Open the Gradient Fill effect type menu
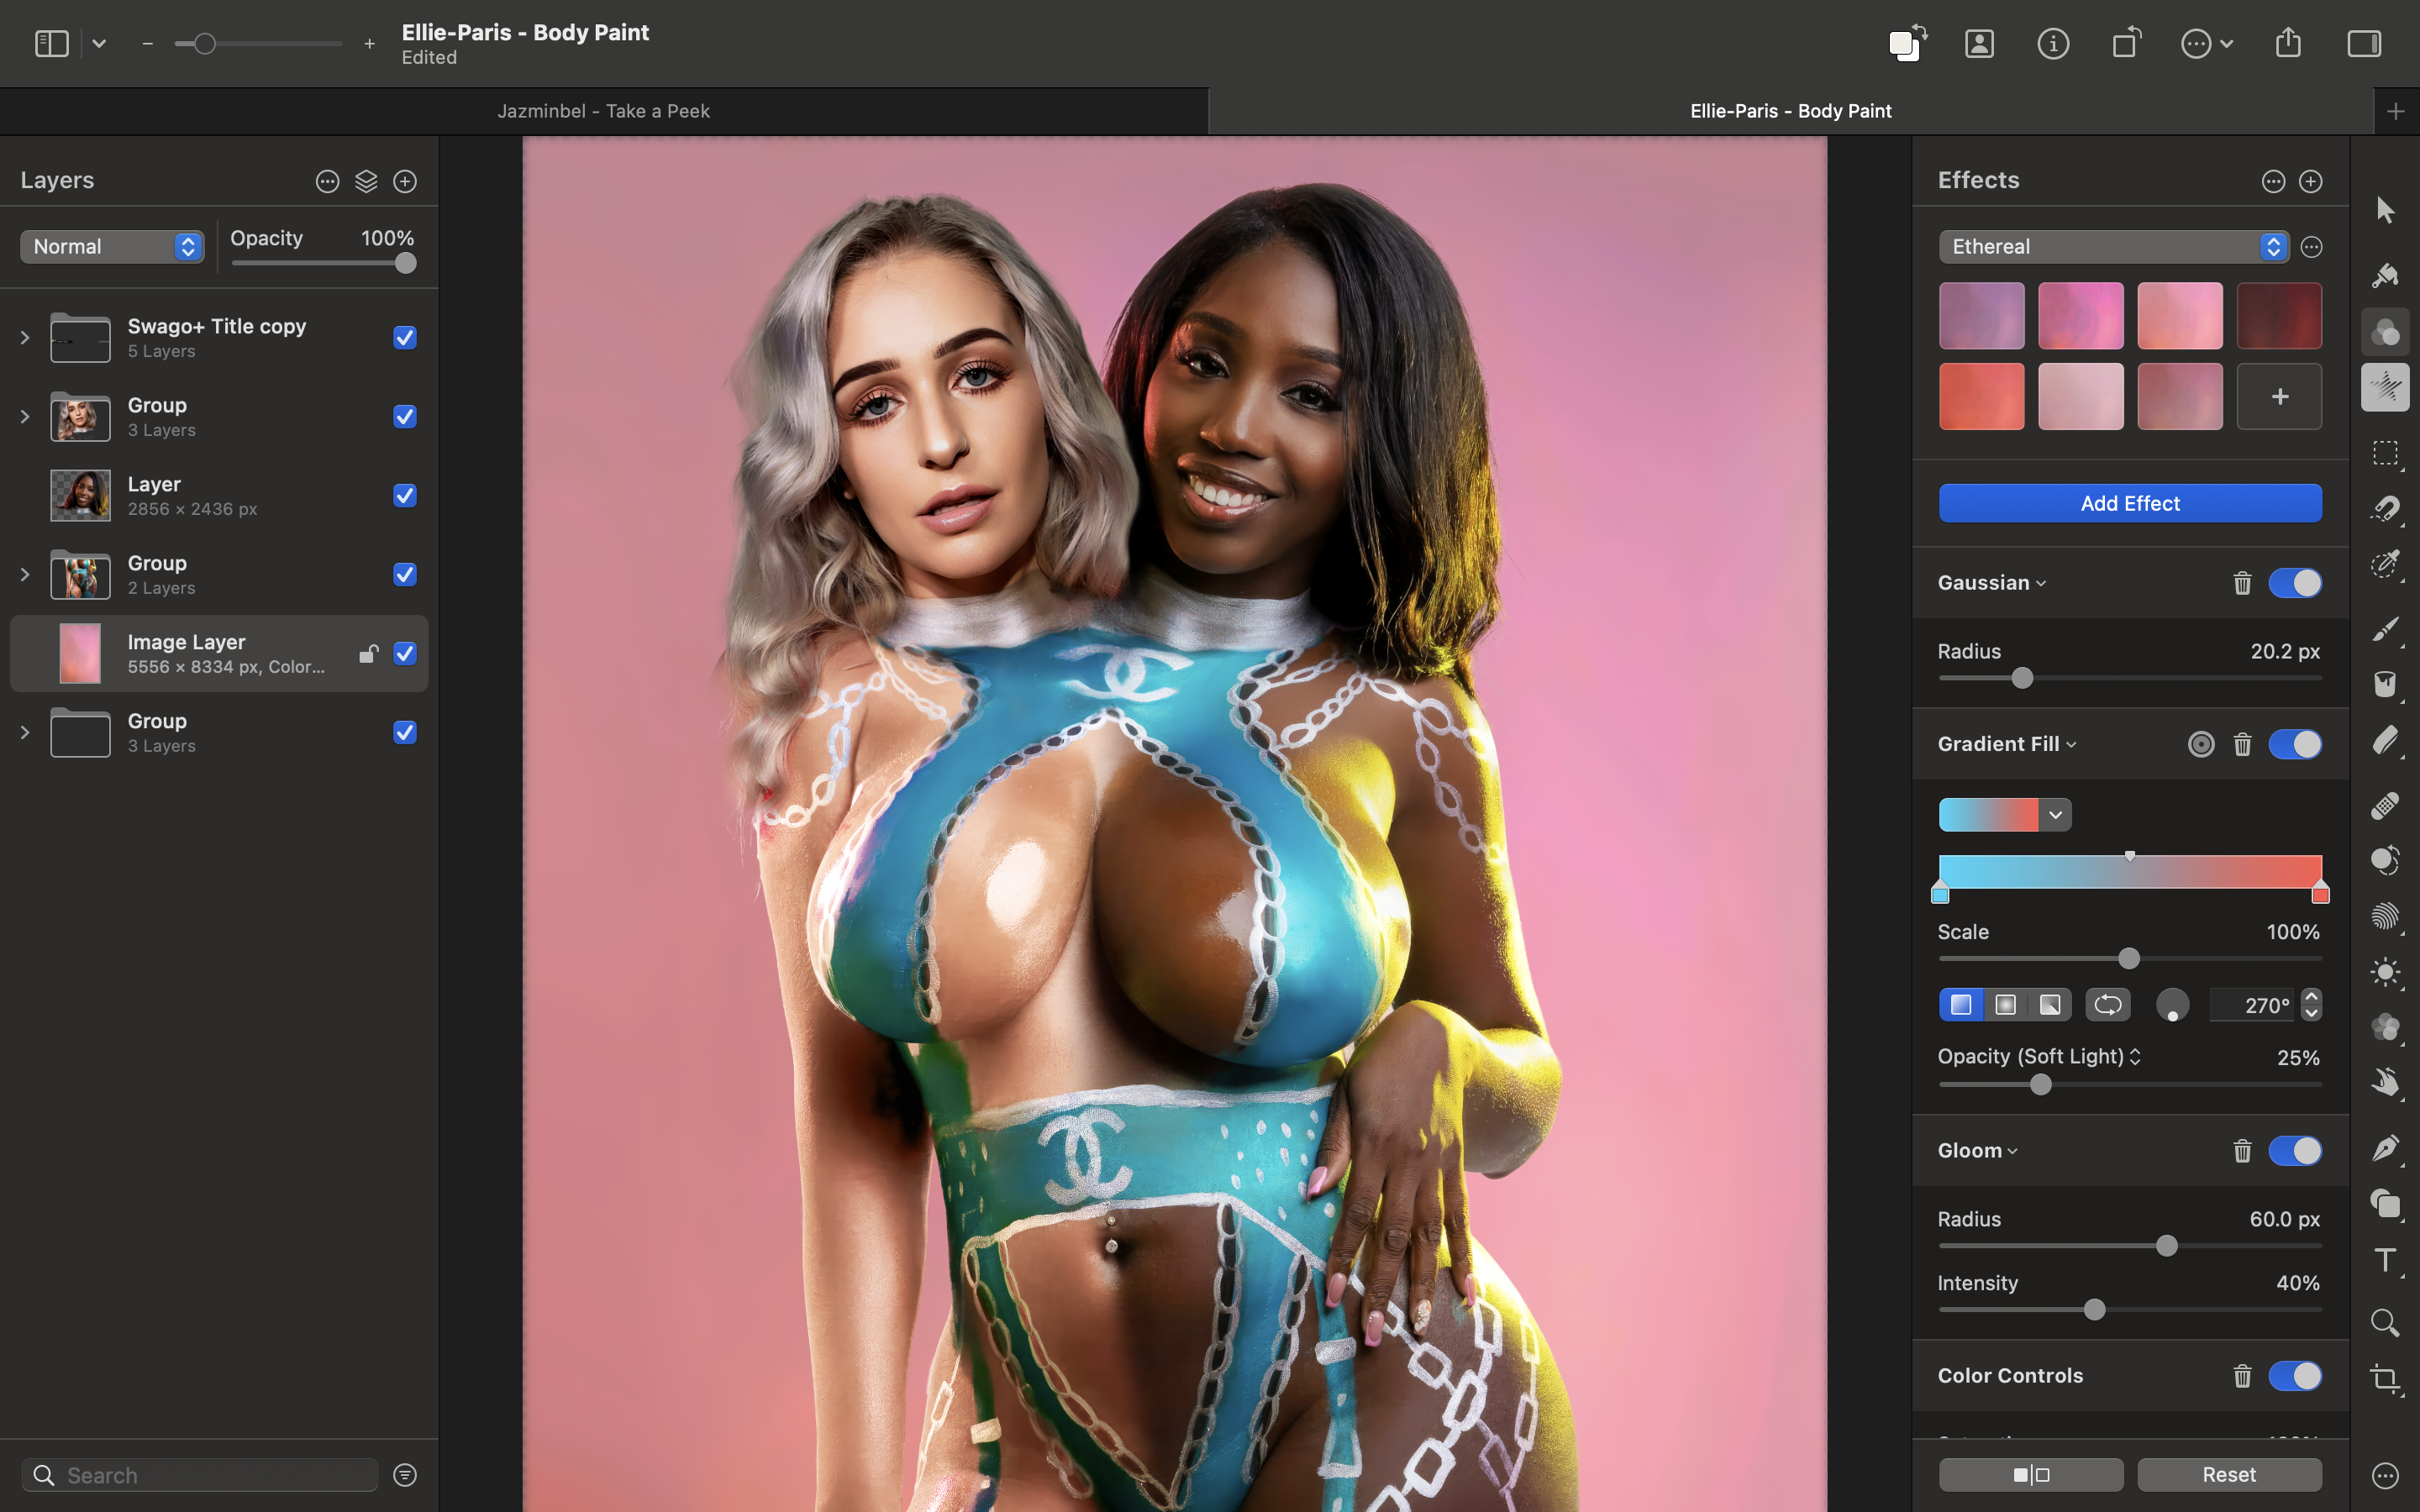This screenshot has height=1512, width=2420. (2007, 744)
